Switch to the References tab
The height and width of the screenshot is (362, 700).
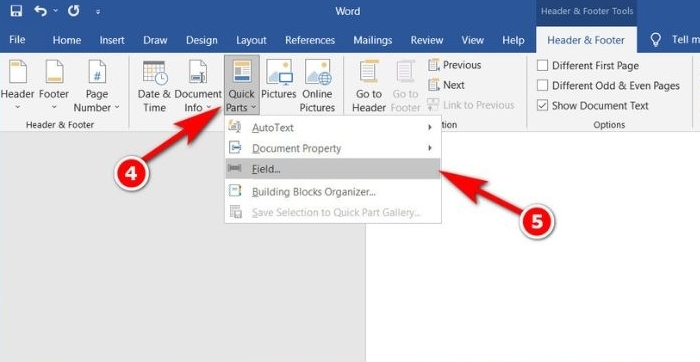pos(310,40)
